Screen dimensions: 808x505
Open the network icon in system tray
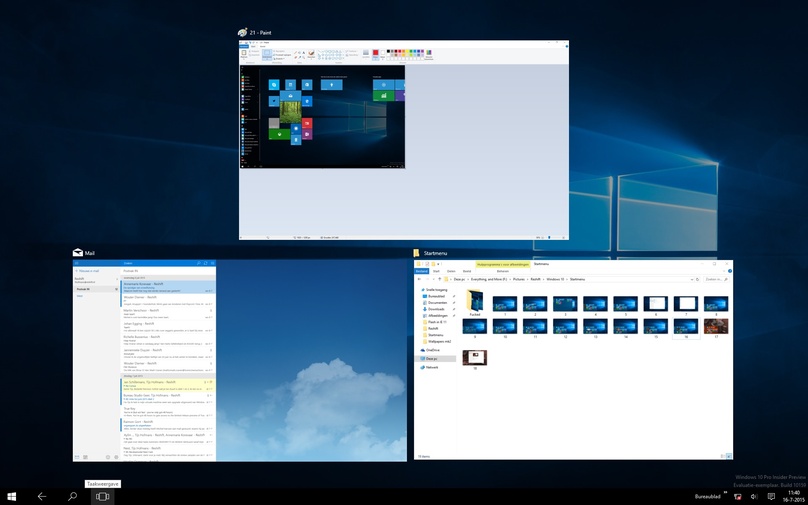[737, 496]
